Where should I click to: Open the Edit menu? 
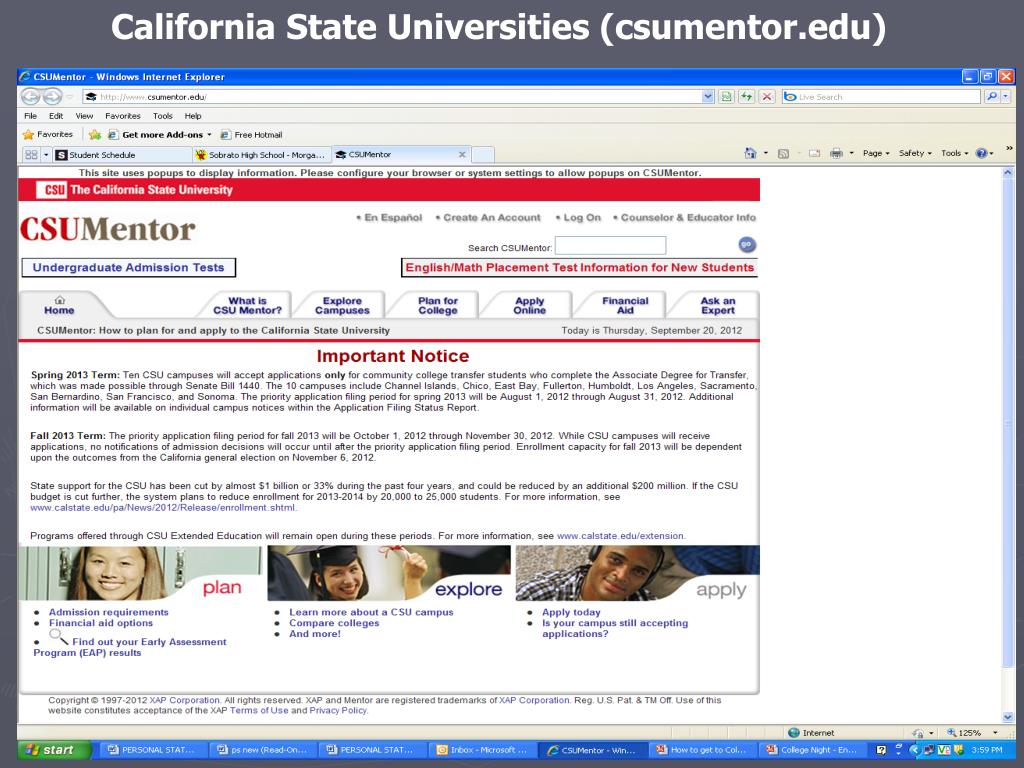tap(56, 116)
